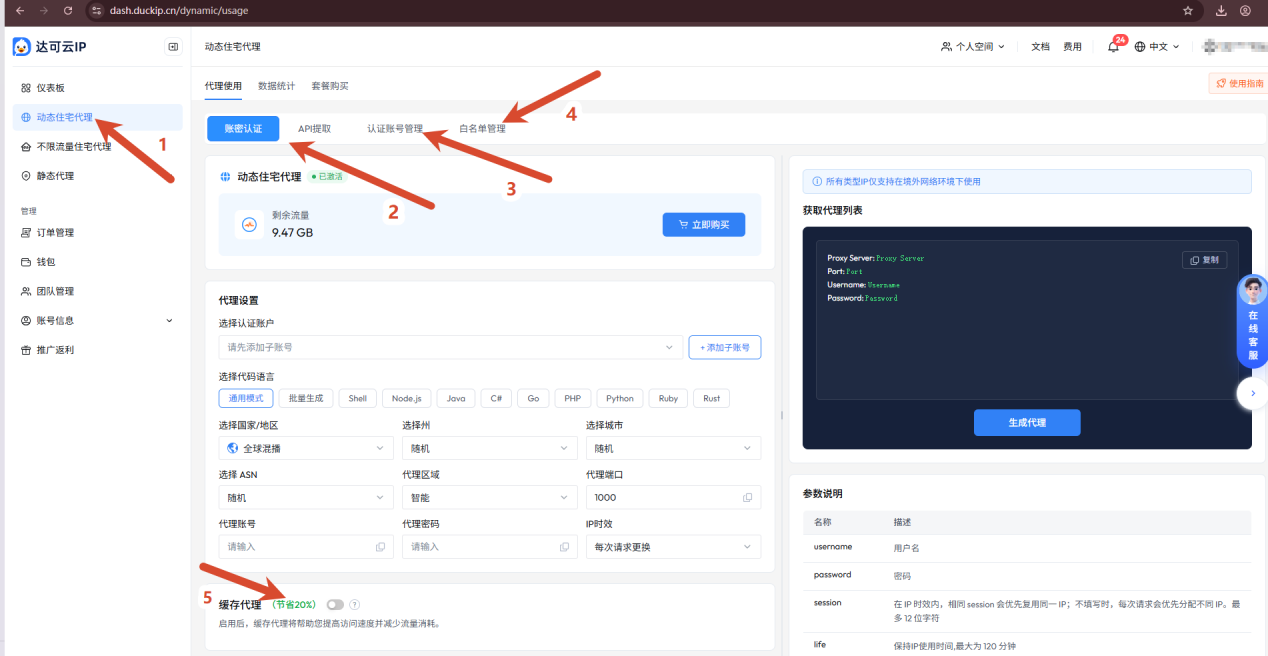Click the 达可云IP logo icon

(22, 47)
